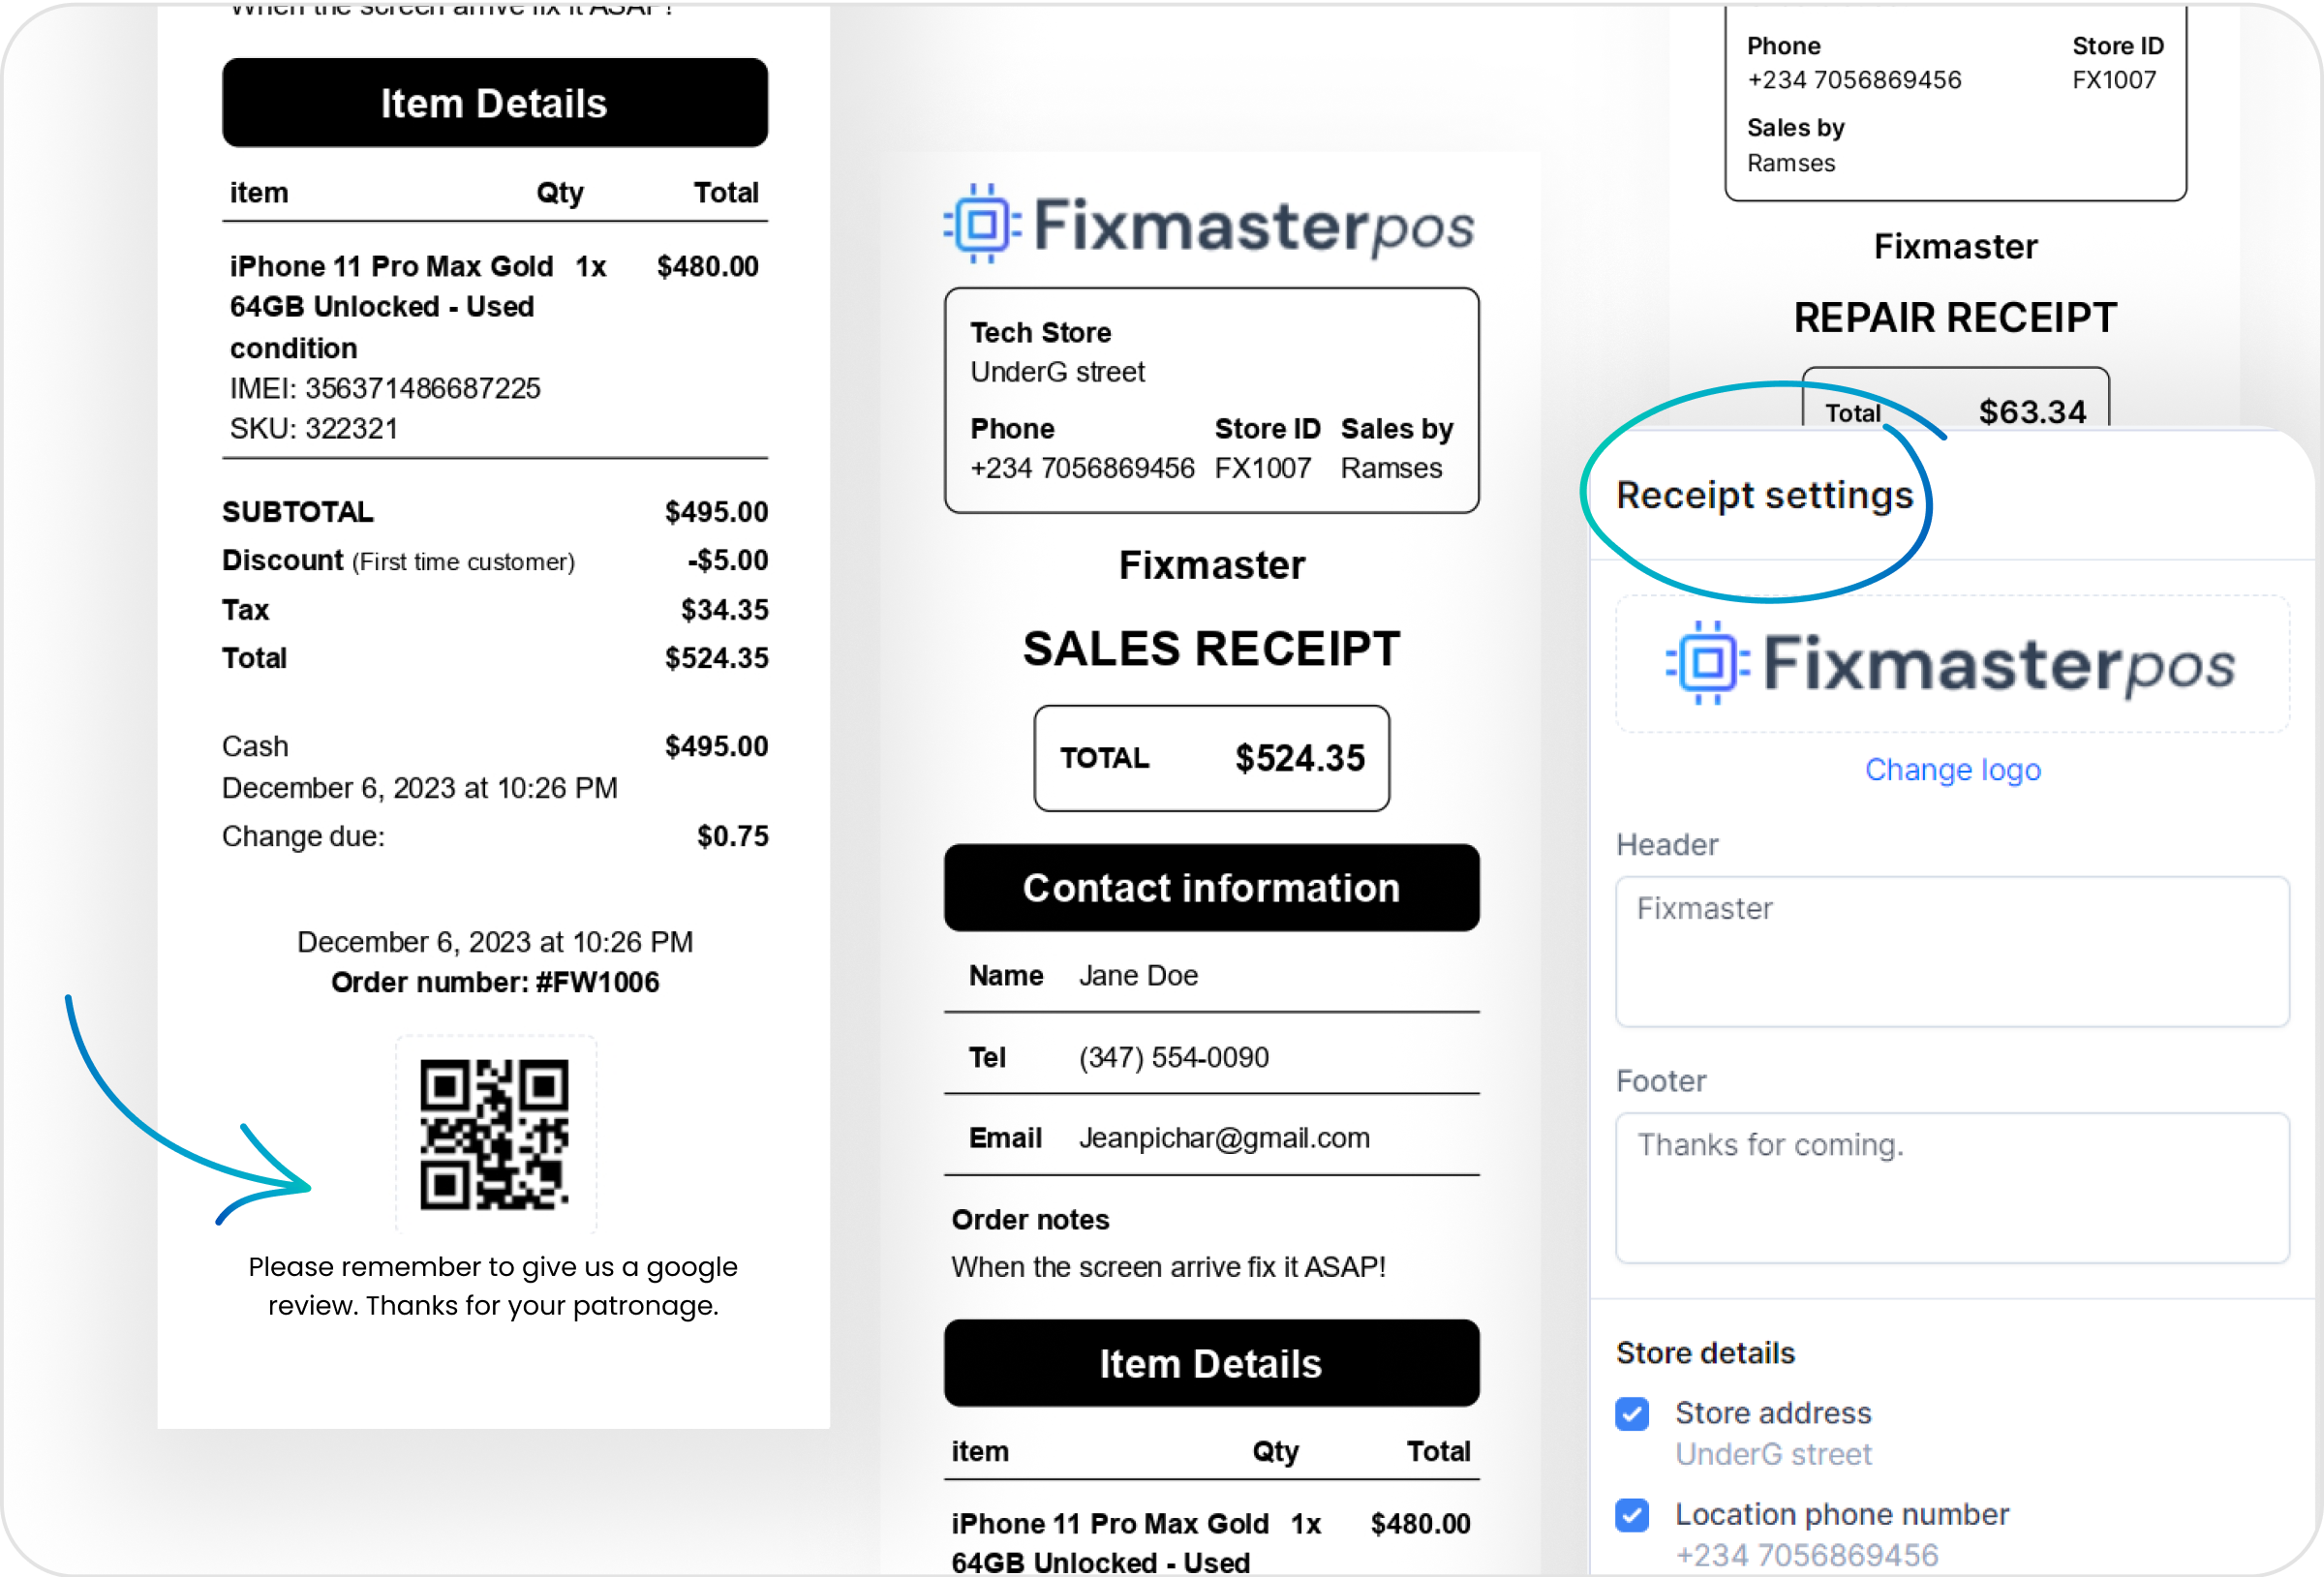Click the chip icon in Receipt settings logo preview
Viewport: 2324px width, 1577px height.
pyautogui.click(x=1707, y=662)
